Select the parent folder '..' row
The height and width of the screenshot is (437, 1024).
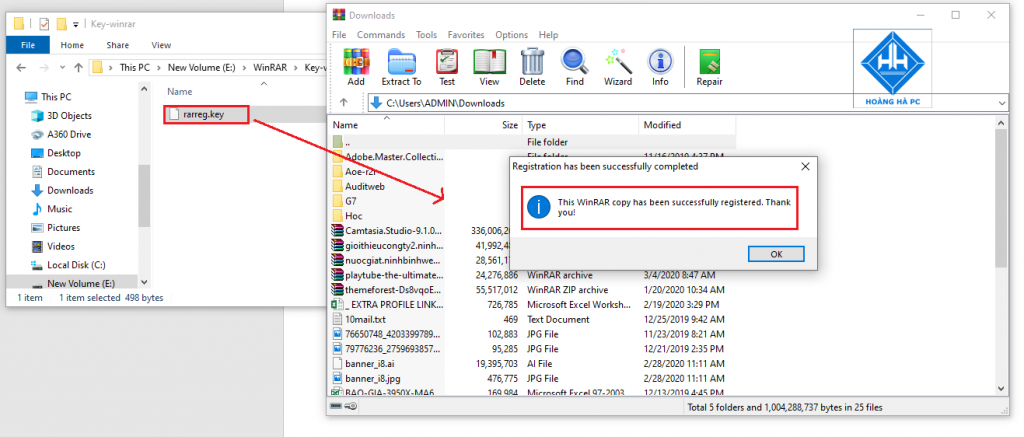pyautogui.click(x=532, y=142)
